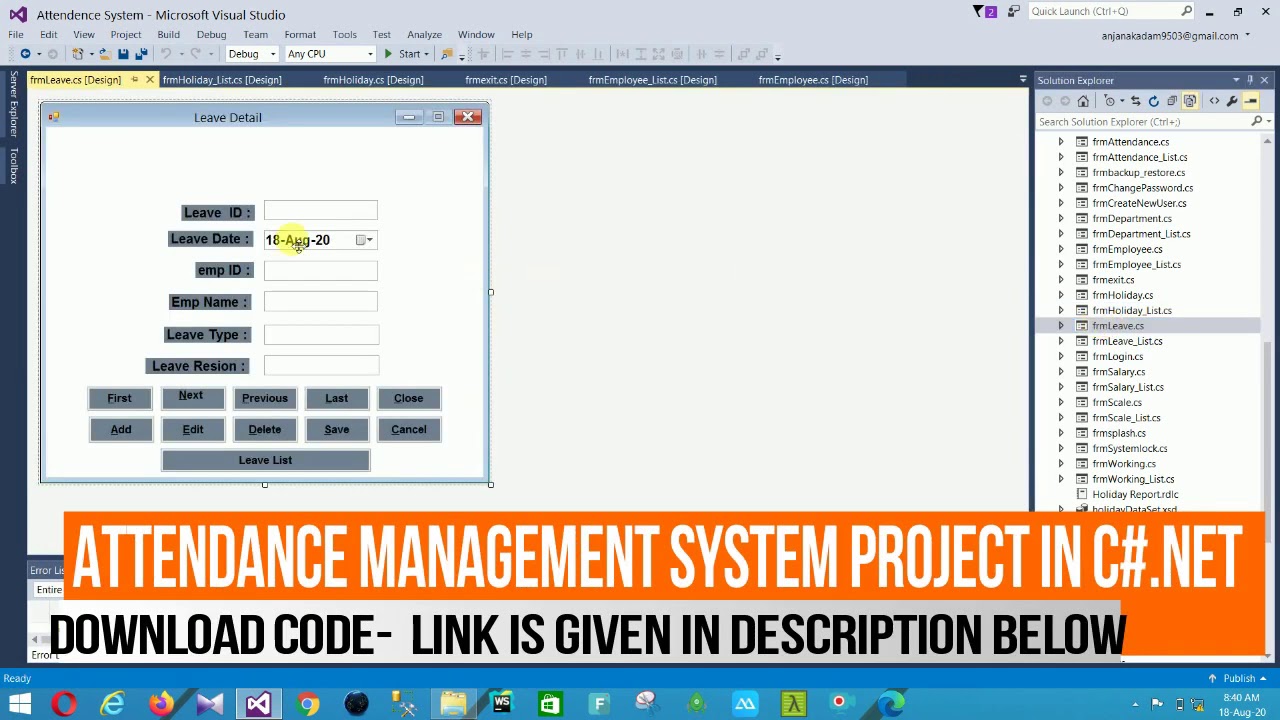Refresh Solution Explorer with circular arrow icon

click(x=1153, y=101)
